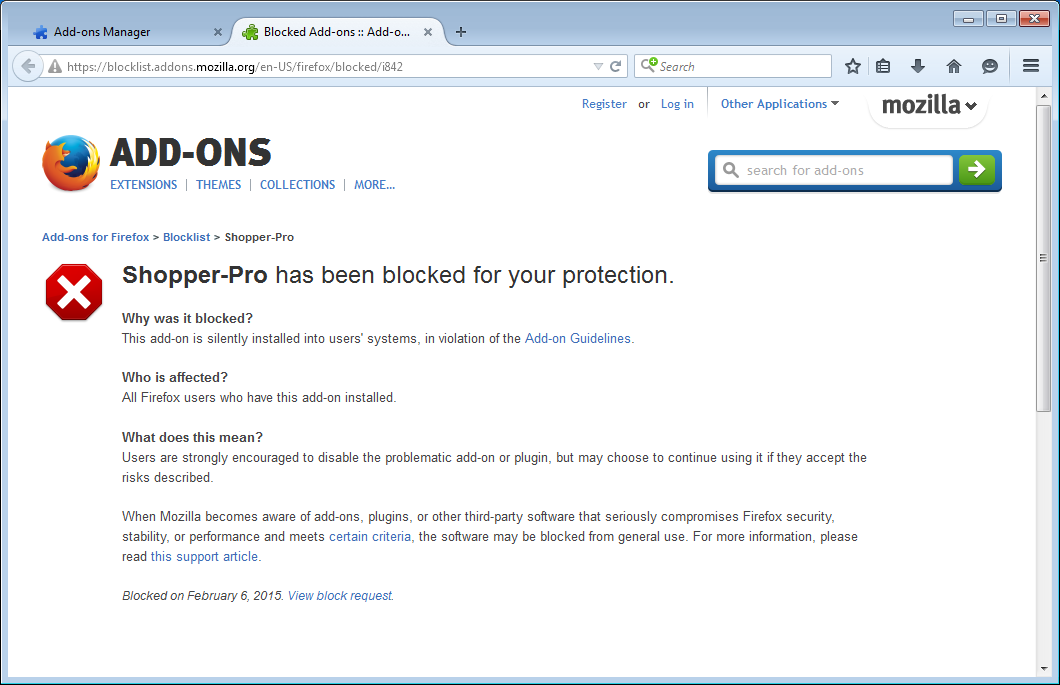Viewport: 1060px width, 685px height.
Task: Click the bookmark star icon
Action: coord(853,66)
